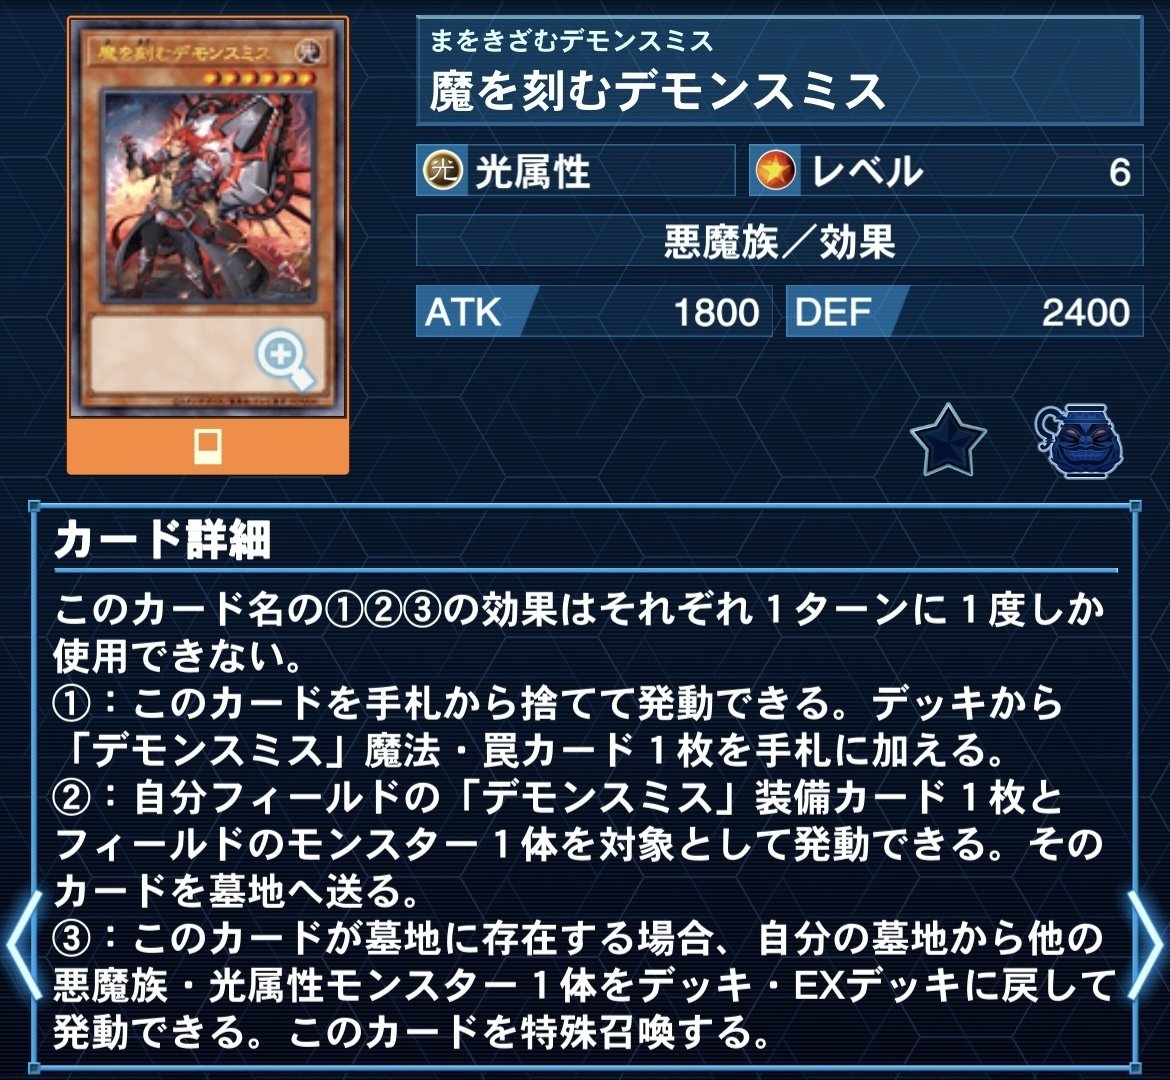Click the DEF 2400 stat box
1170x1080 pixels.
click(964, 311)
